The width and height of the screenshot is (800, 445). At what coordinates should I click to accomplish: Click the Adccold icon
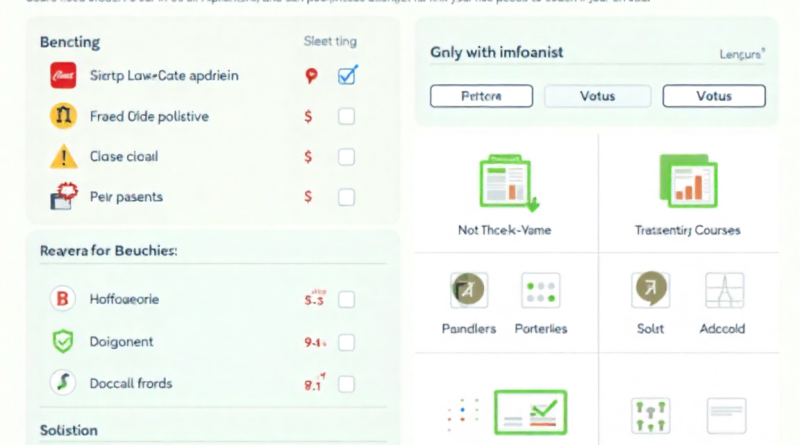[x=722, y=290]
